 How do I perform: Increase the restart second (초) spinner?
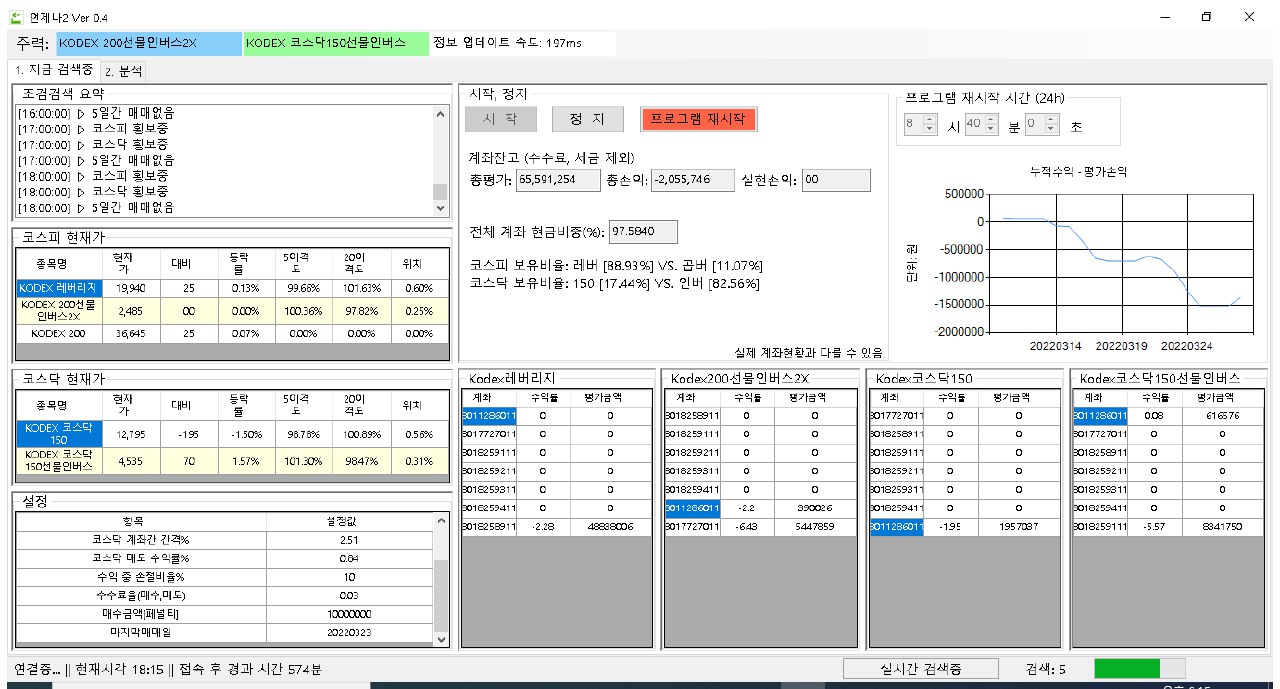(x=1052, y=119)
